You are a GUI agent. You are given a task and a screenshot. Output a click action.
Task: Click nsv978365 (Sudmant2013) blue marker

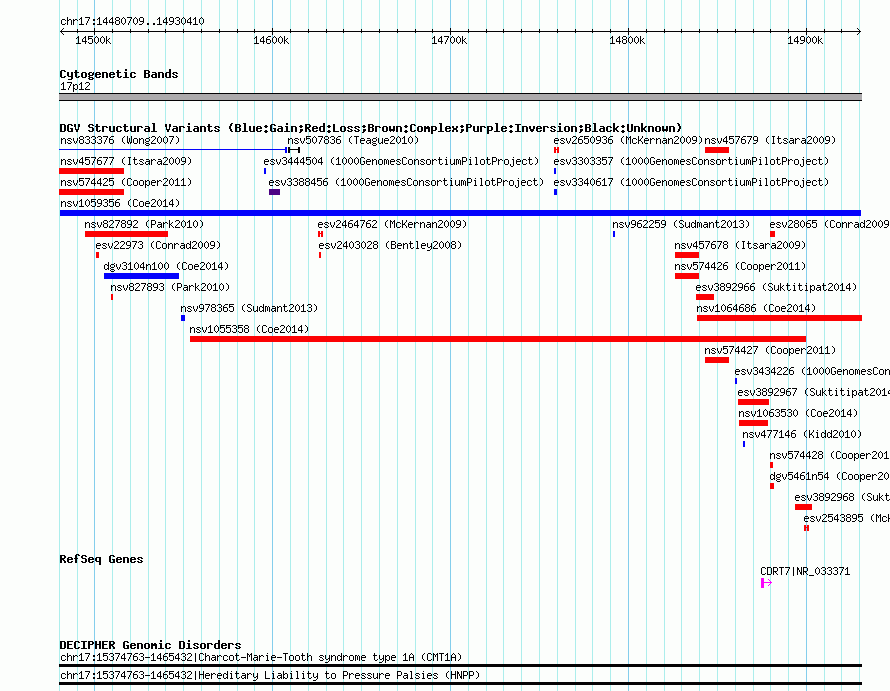coord(183,318)
